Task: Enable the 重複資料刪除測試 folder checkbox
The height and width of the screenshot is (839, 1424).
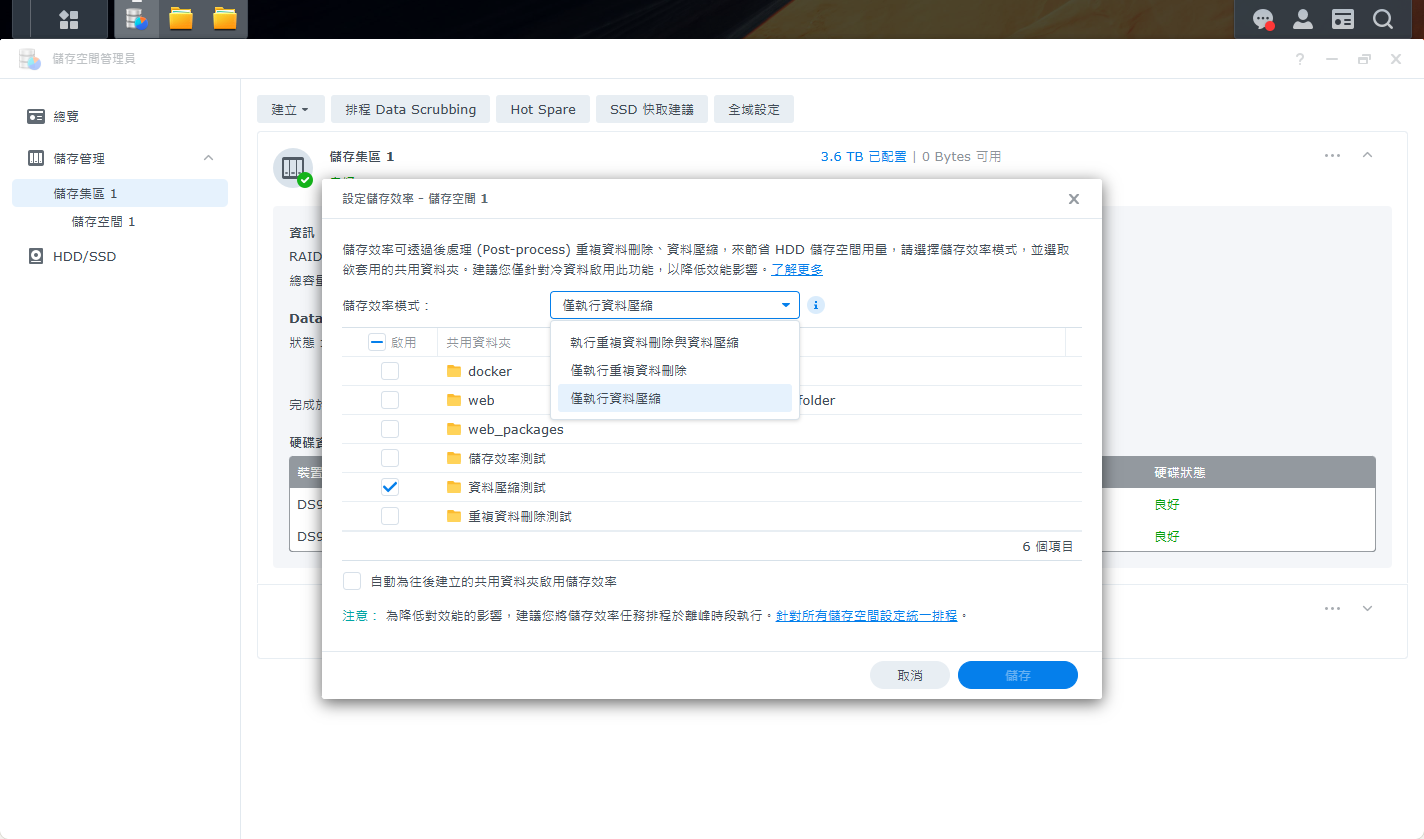Action: (390, 516)
